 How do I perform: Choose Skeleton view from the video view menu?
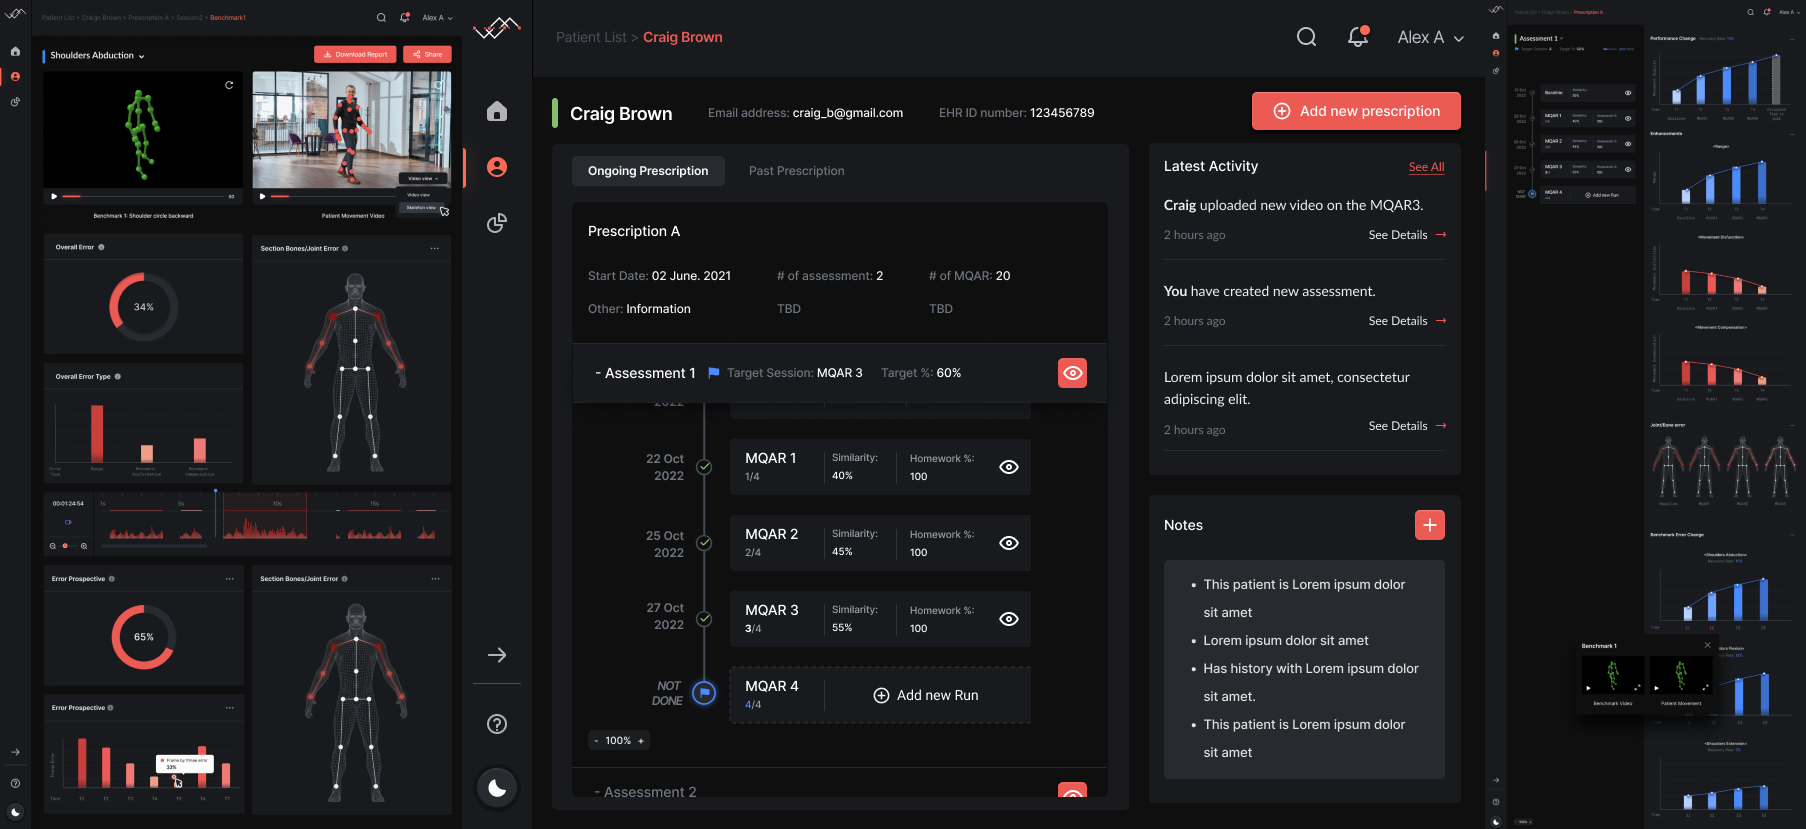pyautogui.click(x=421, y=208)
